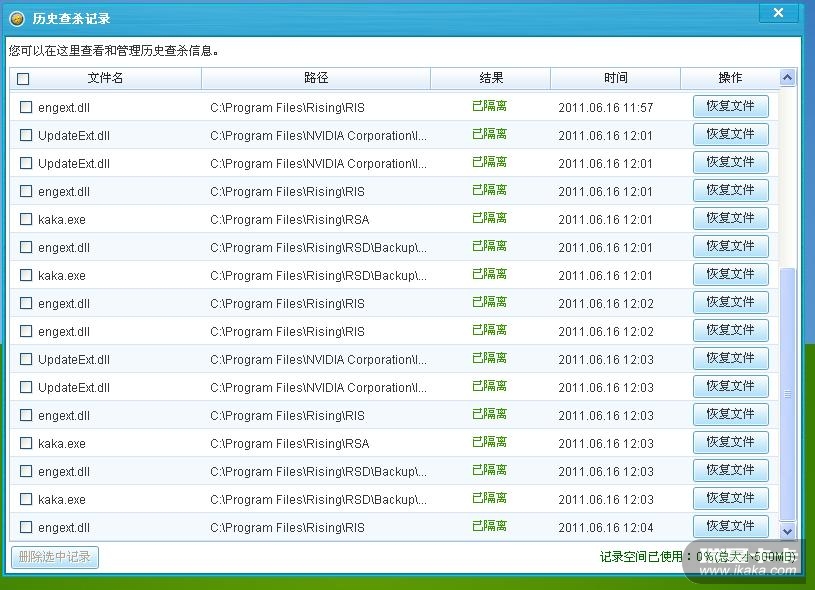The width and height of the screenshot is (815, 590).
Task: Restore kaka.exe RSA from 12:03
Action: 730,442
